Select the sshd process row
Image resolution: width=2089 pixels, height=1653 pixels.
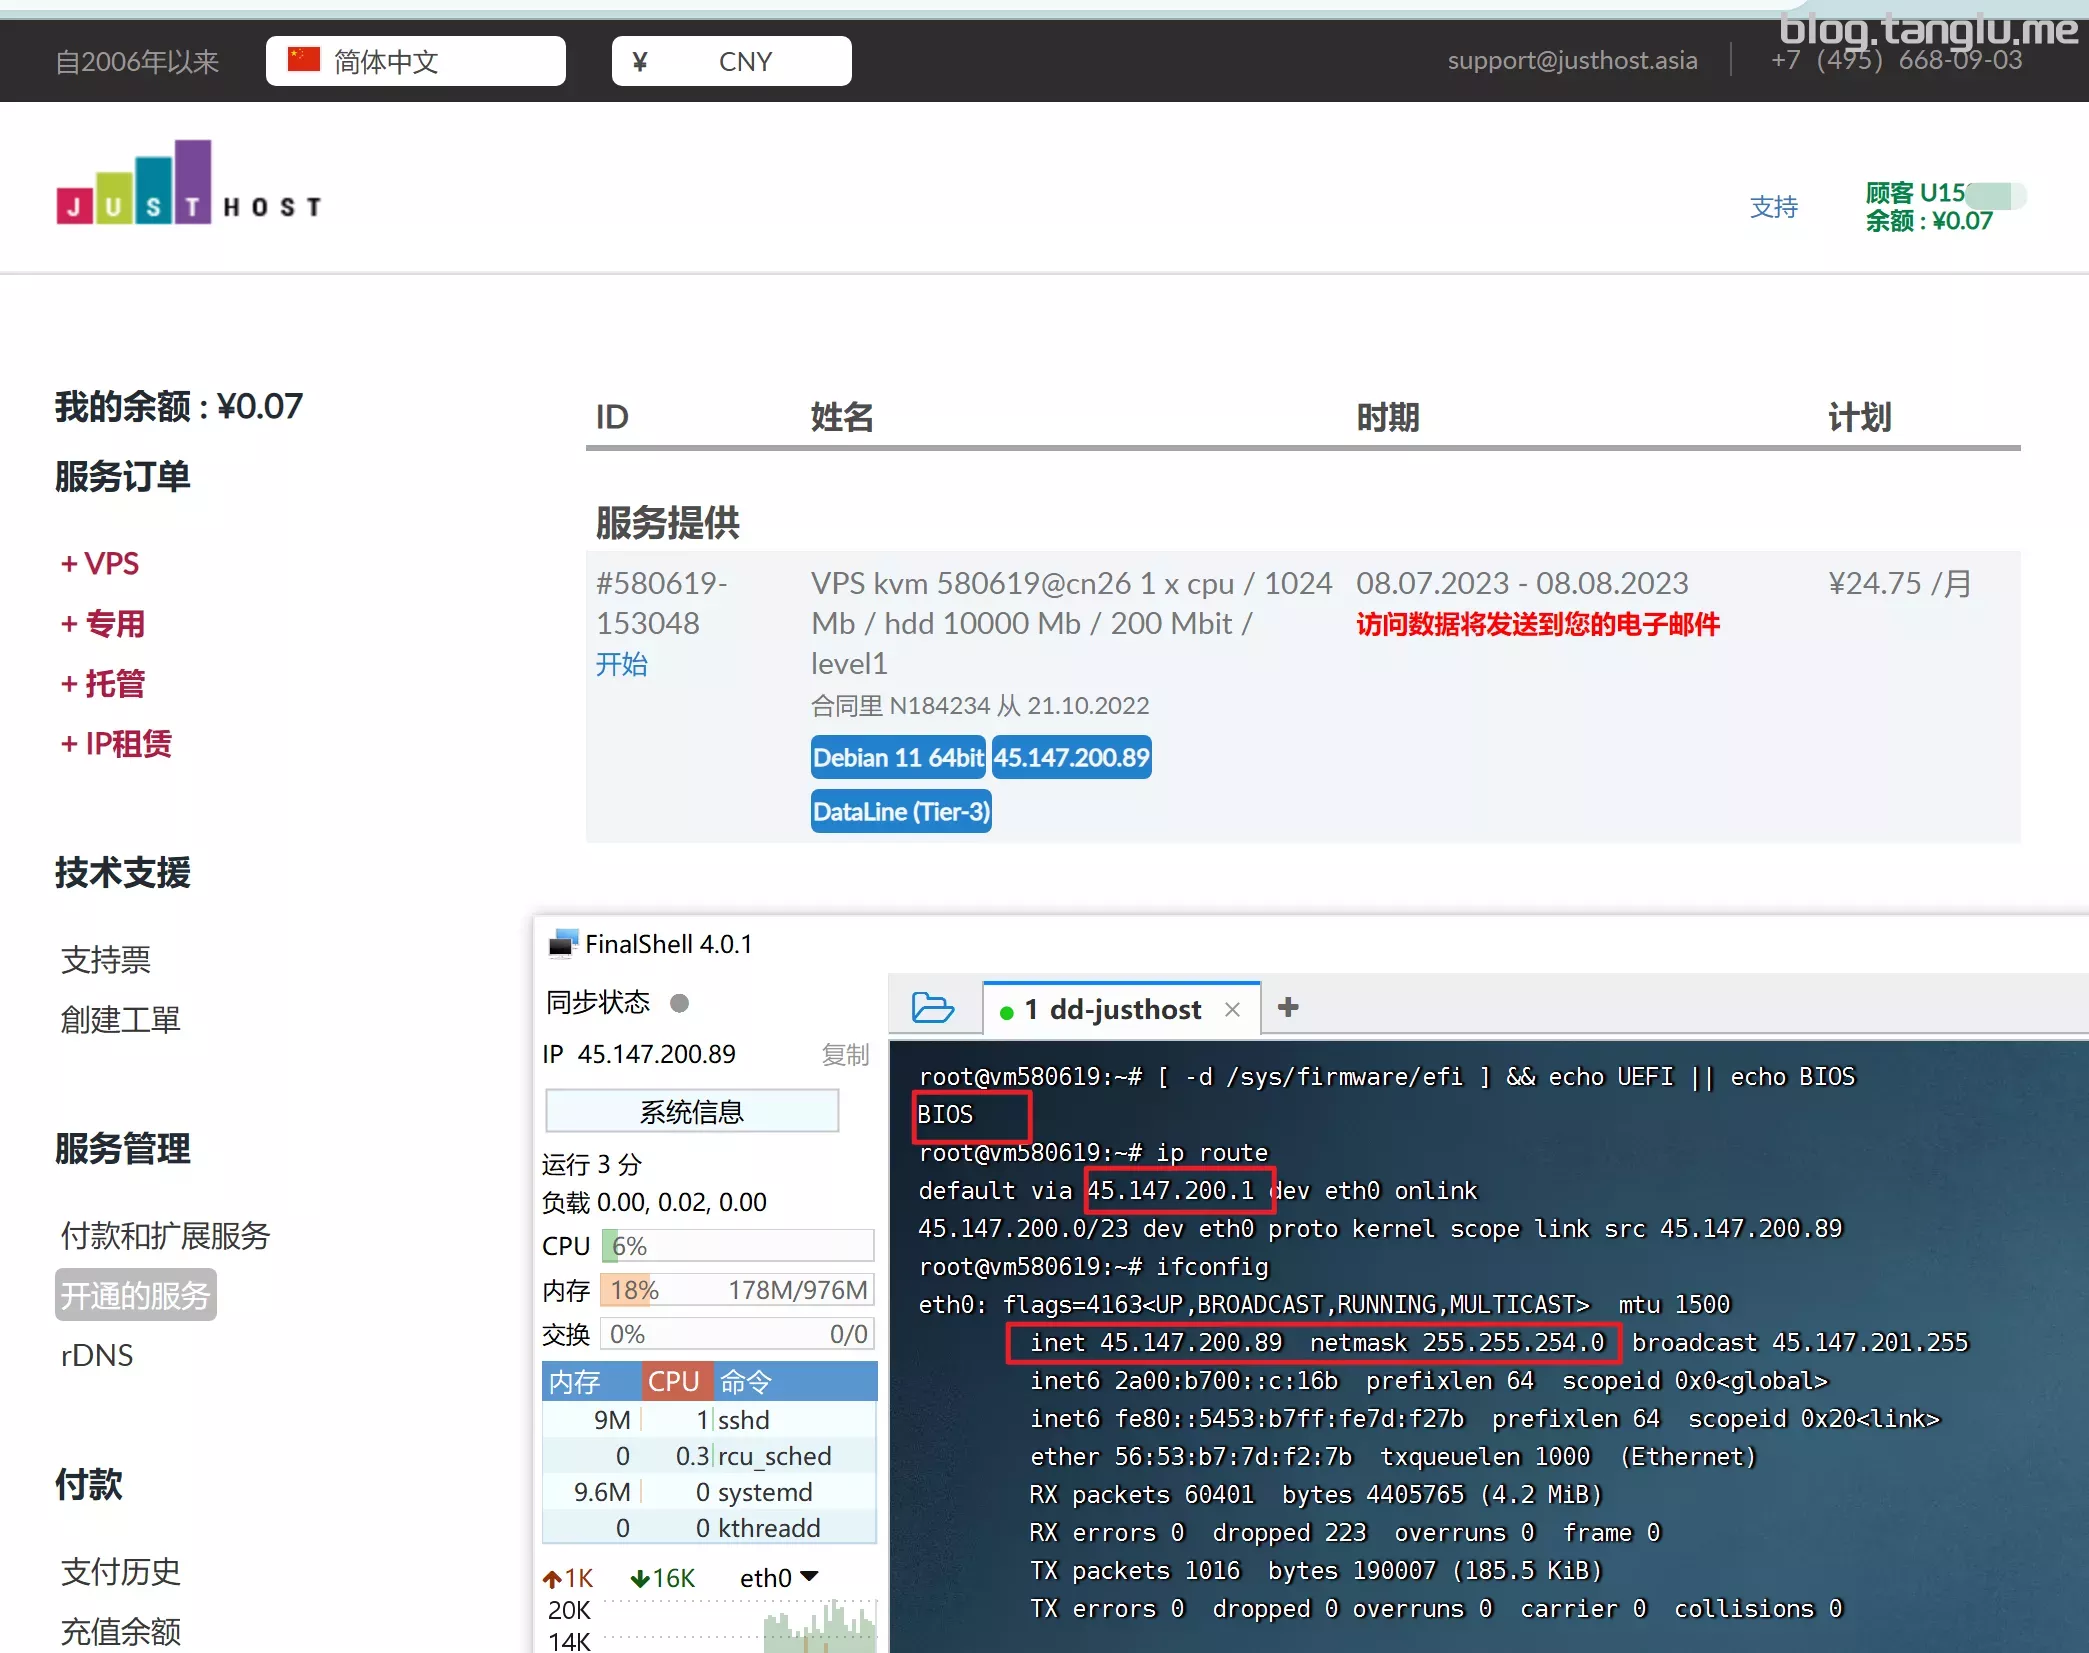710,1419
